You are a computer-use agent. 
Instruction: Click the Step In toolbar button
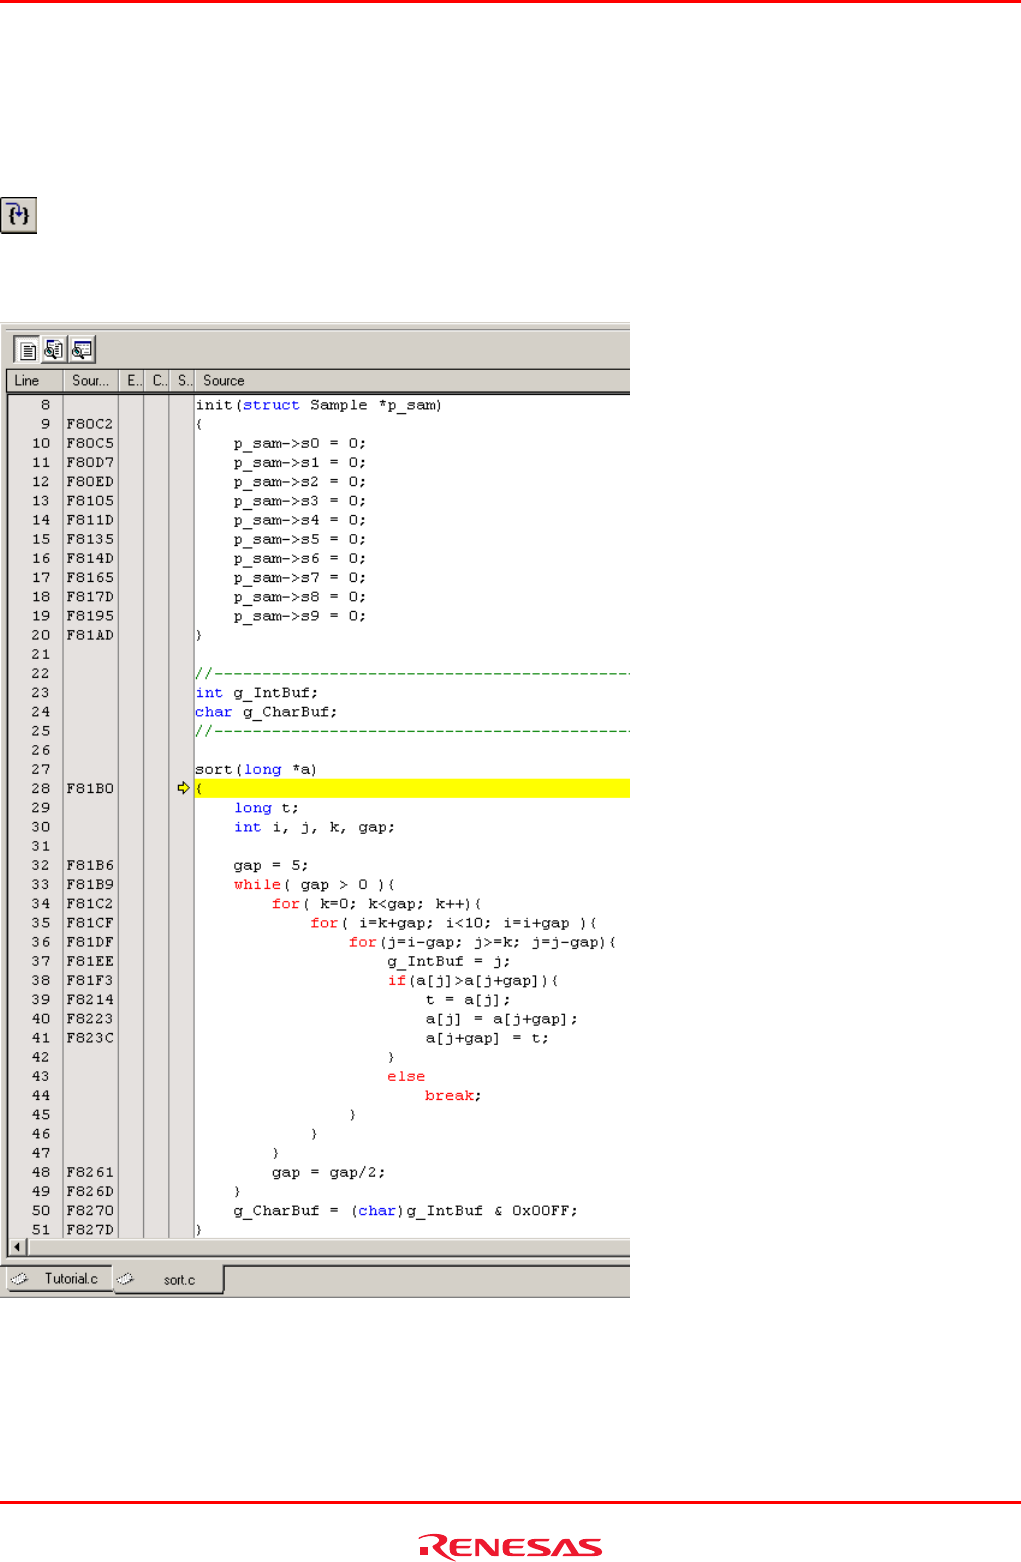19,215
